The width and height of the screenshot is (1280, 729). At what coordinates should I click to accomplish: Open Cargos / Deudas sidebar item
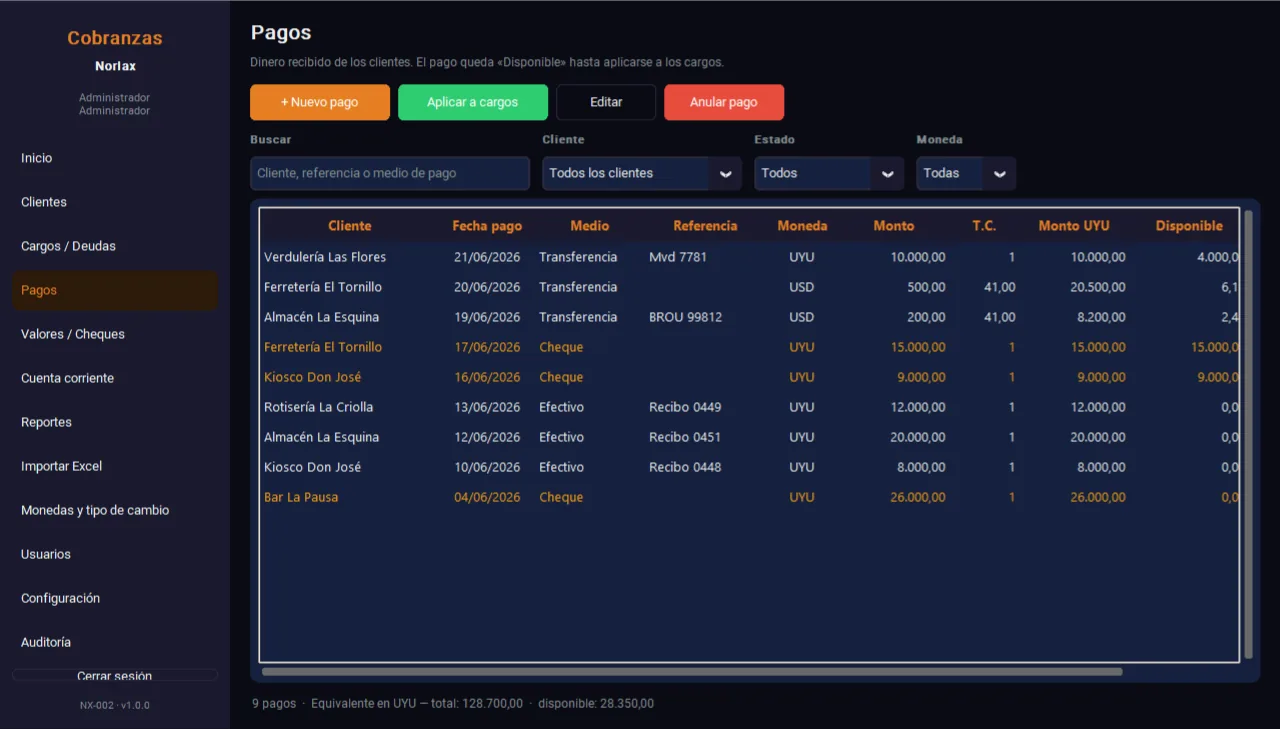[115, 246]
